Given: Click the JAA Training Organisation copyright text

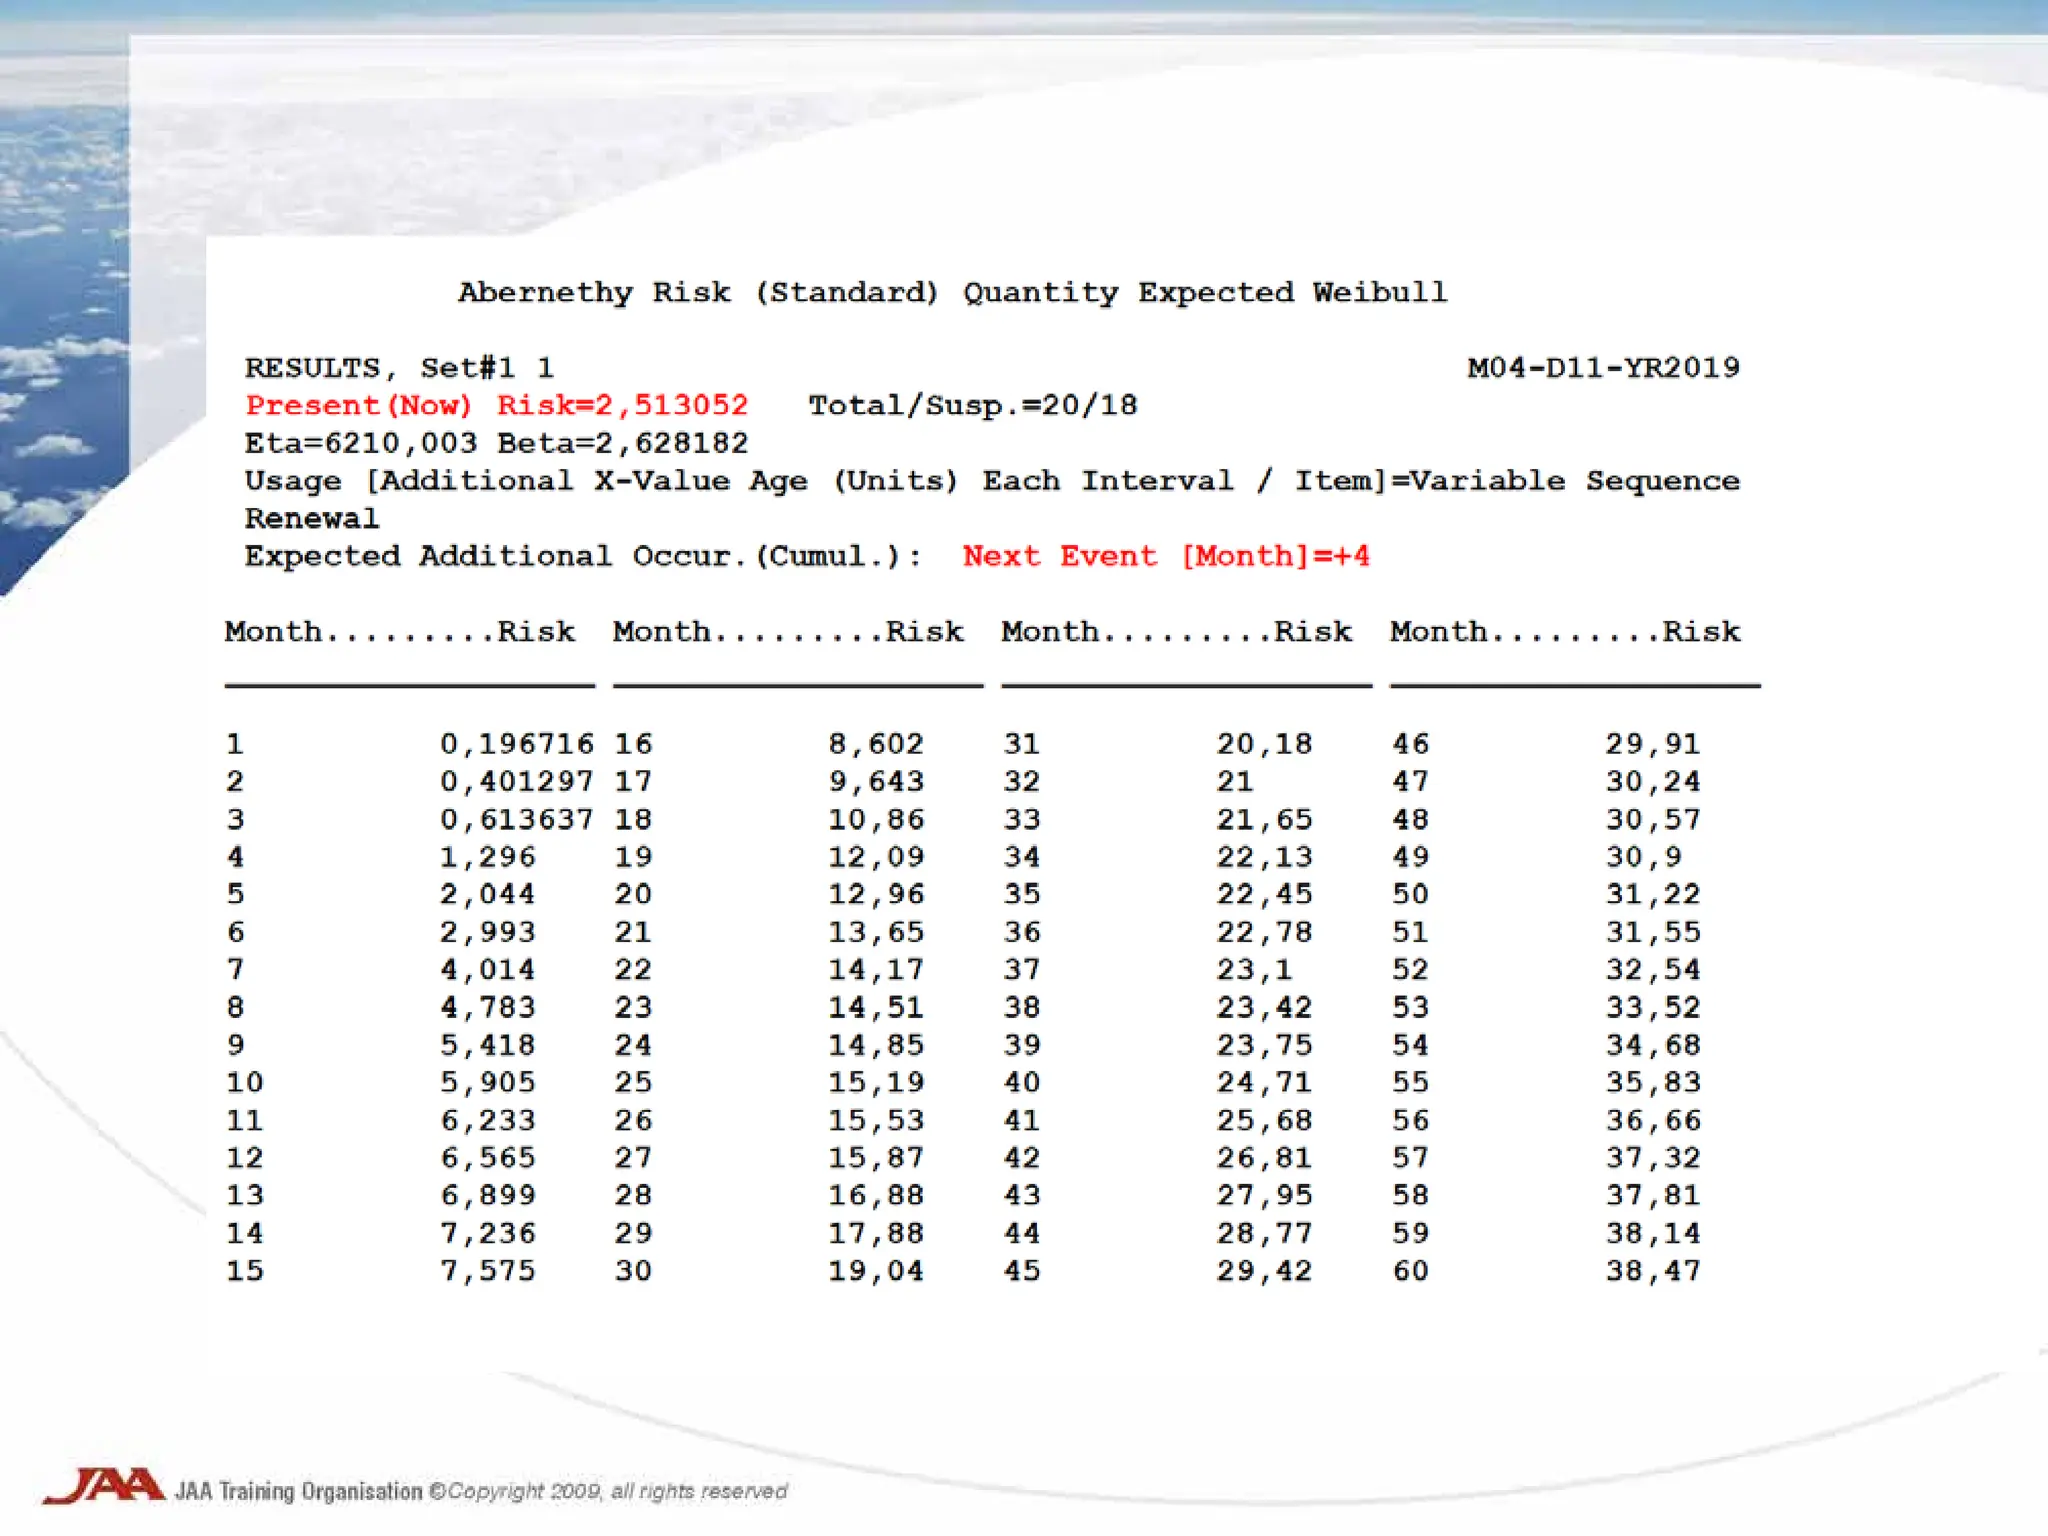Looking at the screenshot, I should click(x=481, y=1492).
